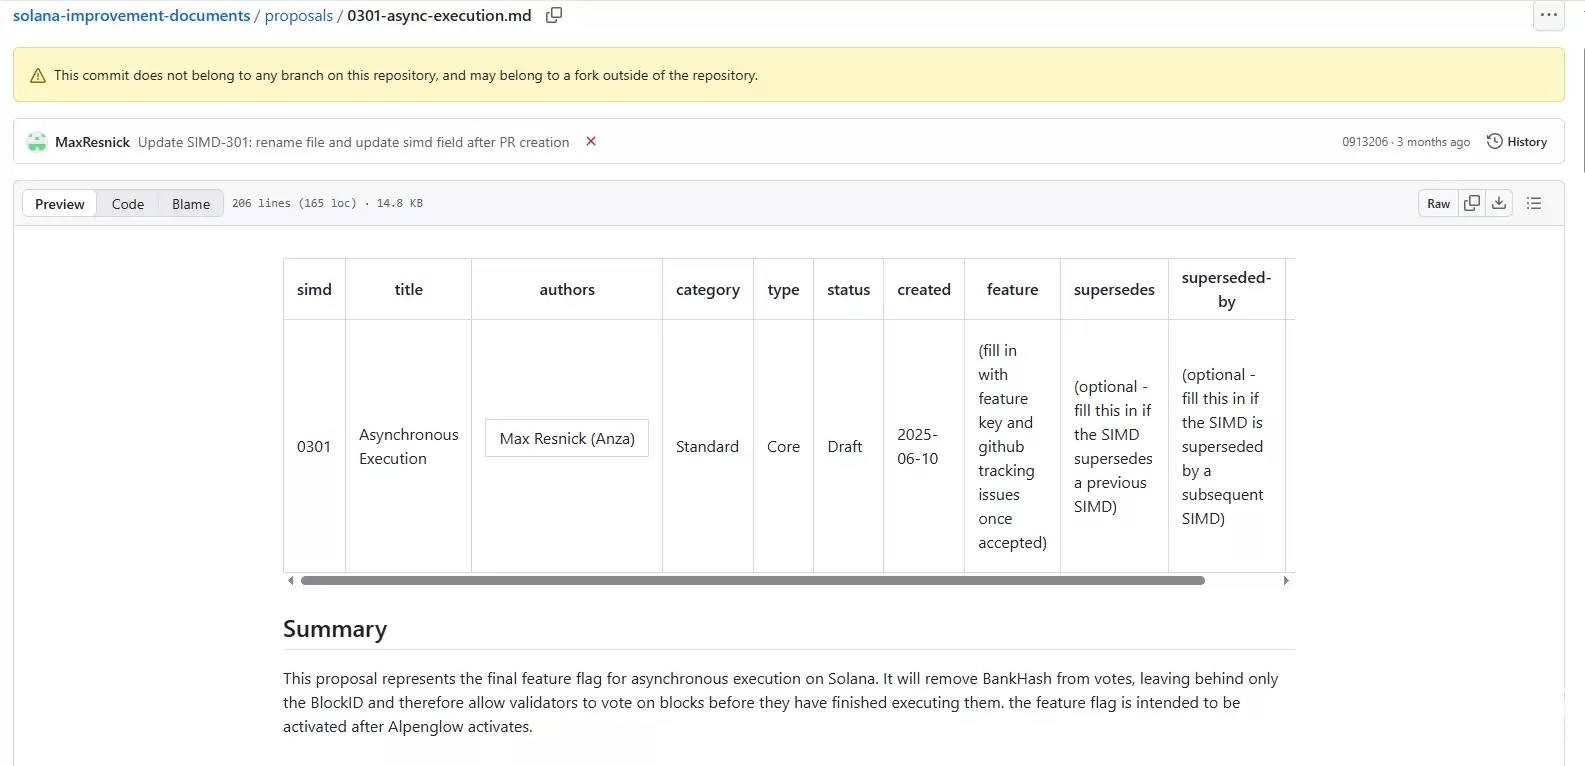Open solana-improvement-documents repository link

(131, 16)
